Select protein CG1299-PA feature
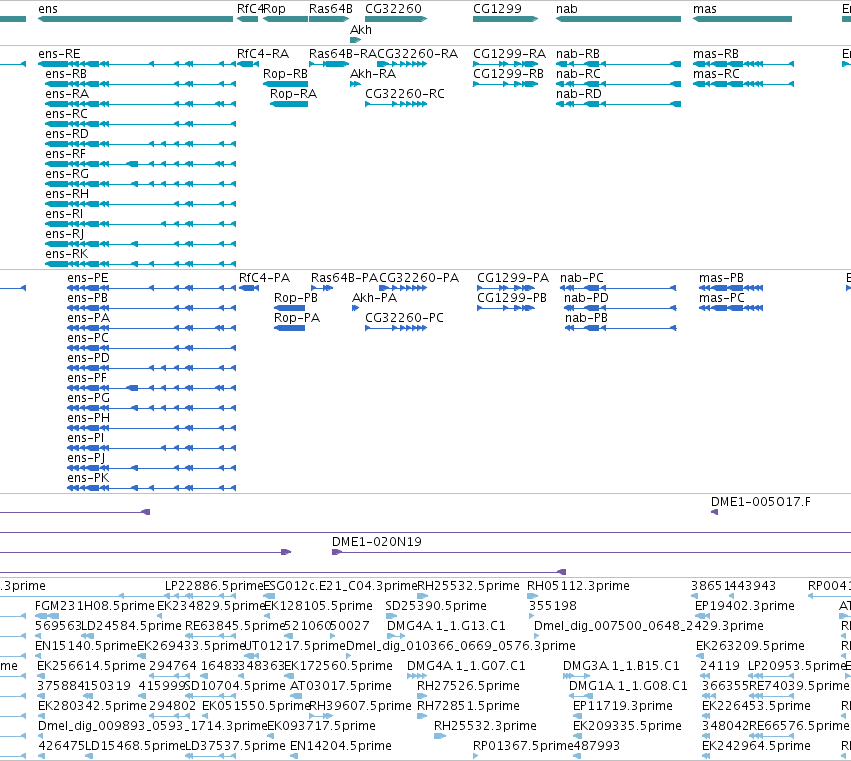 [x=506, y=288]
